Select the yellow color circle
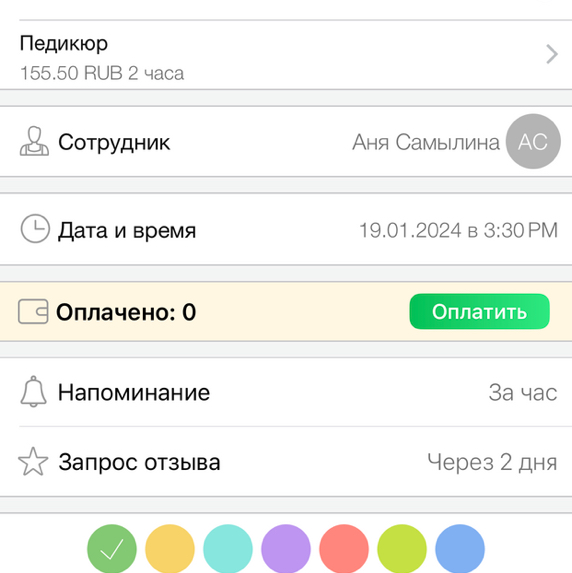572x573 pixels. (x=170, y=549)
